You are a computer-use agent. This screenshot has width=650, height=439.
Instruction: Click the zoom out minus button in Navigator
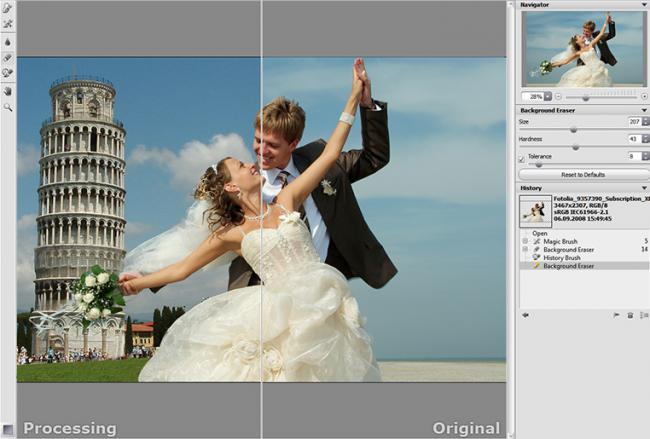click(558, 97)
